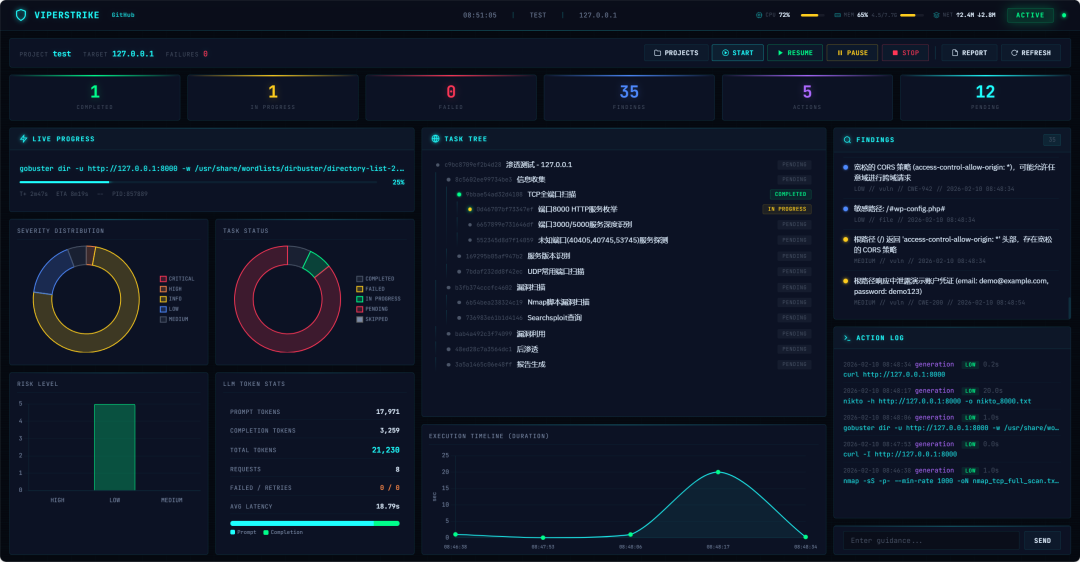This screenshot has width=1080, height=562.
Task: Toggle the PENDING task status legend item
Action: pyautogui.click(x=372, y=309)
